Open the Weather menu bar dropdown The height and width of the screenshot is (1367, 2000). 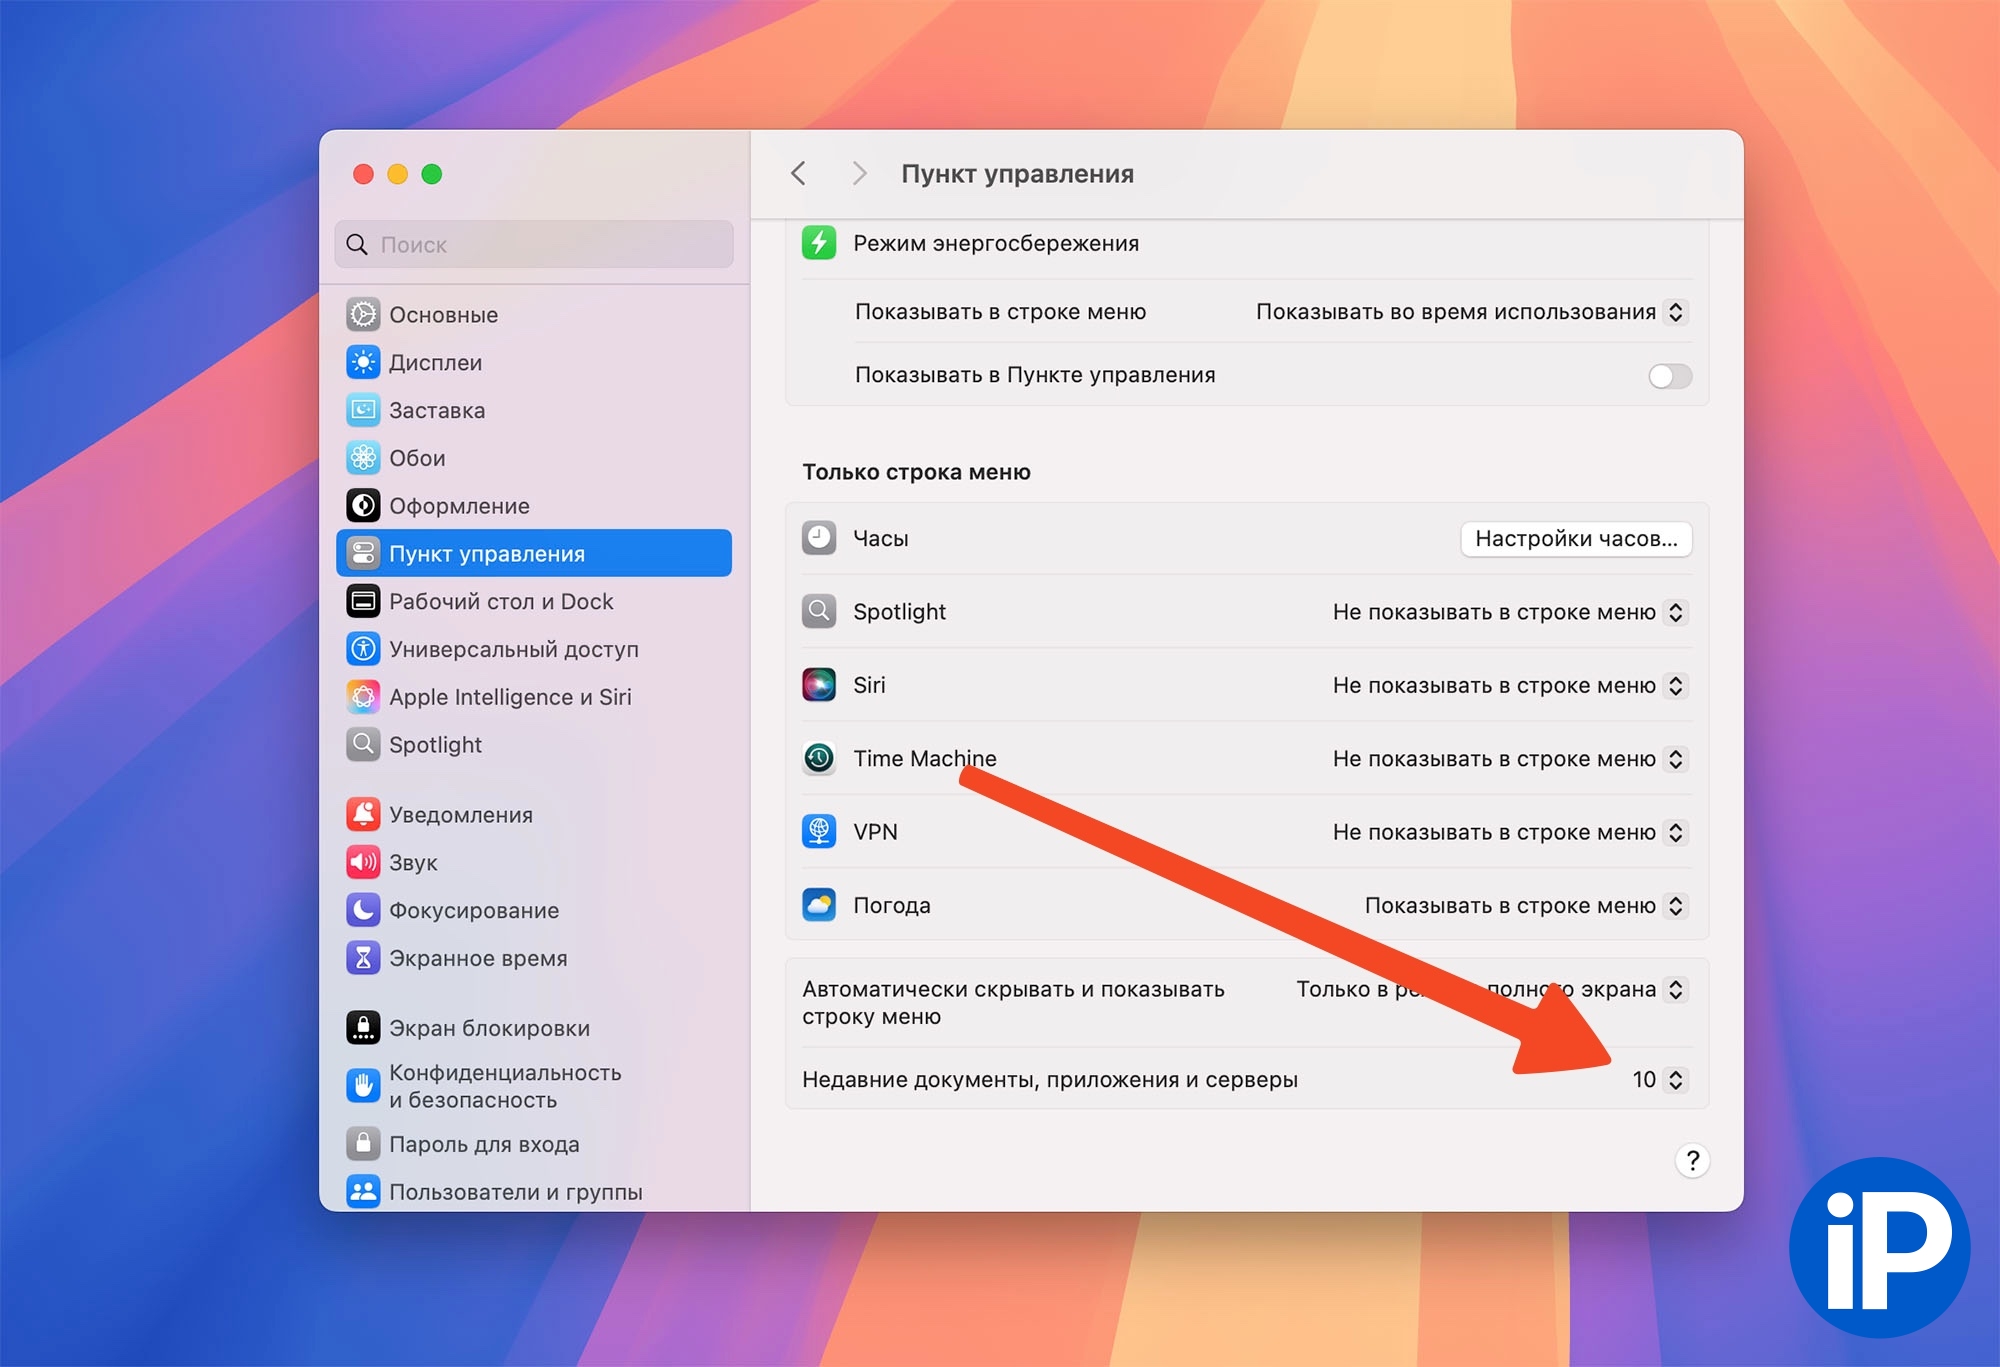(x=1525, y=905)
